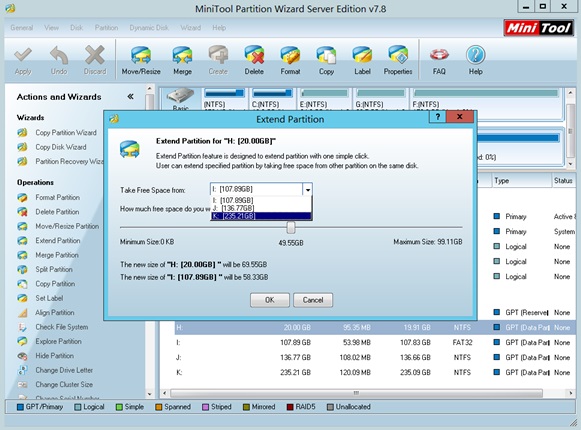Click the C:(NTFS) partition in disk map
Image resolution: width=581 pixels, height=430 pixels.
click(x=272, y=99)
